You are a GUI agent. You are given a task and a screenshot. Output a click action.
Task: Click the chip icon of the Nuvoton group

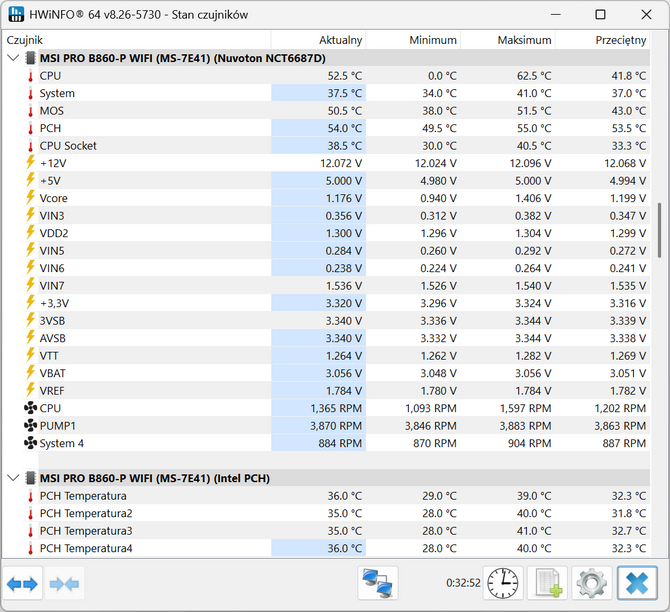click(x=30, y=58)
